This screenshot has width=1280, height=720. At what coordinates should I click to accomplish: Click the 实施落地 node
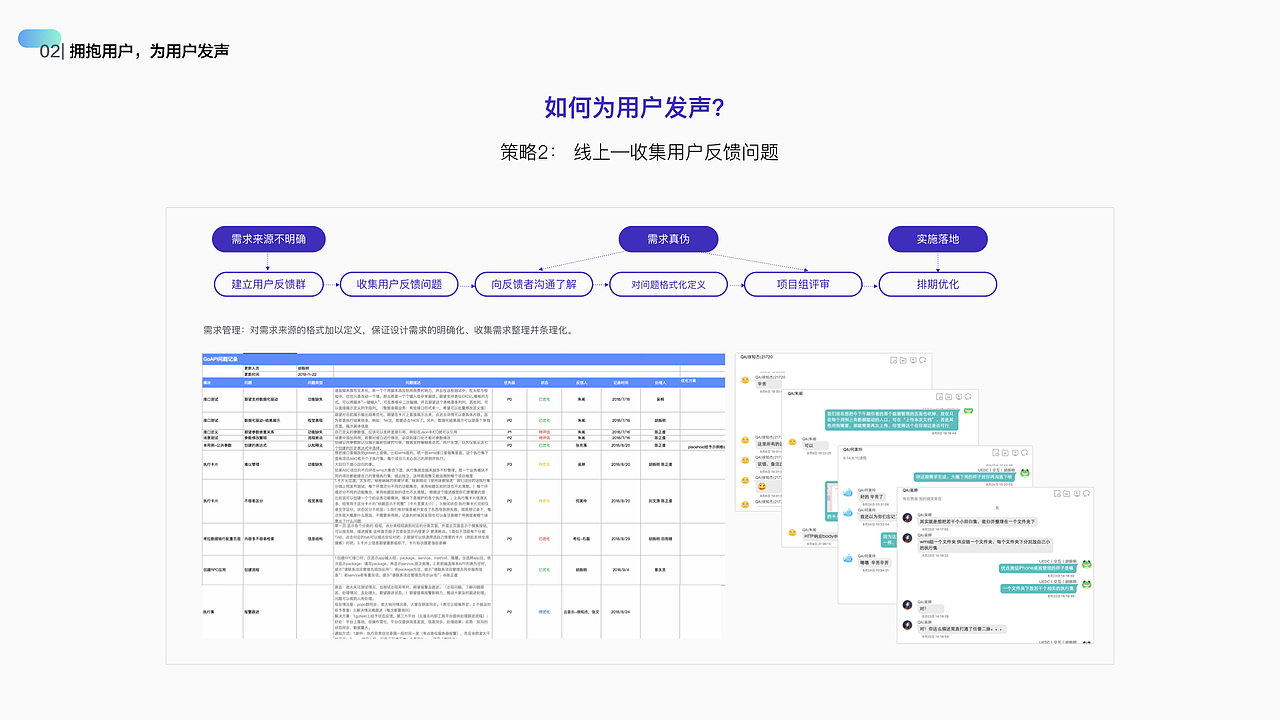[937, 239]
